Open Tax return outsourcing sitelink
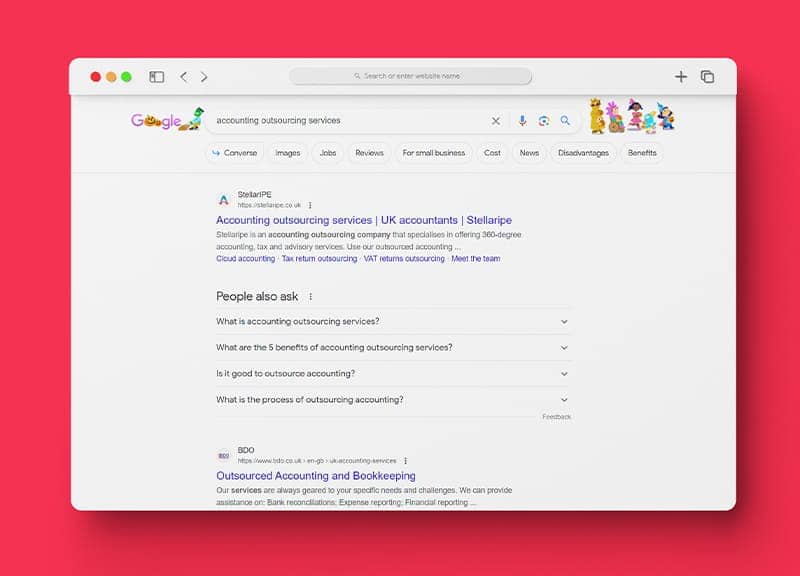The height and width of the screenshot is (576, 800). (319, 259)
